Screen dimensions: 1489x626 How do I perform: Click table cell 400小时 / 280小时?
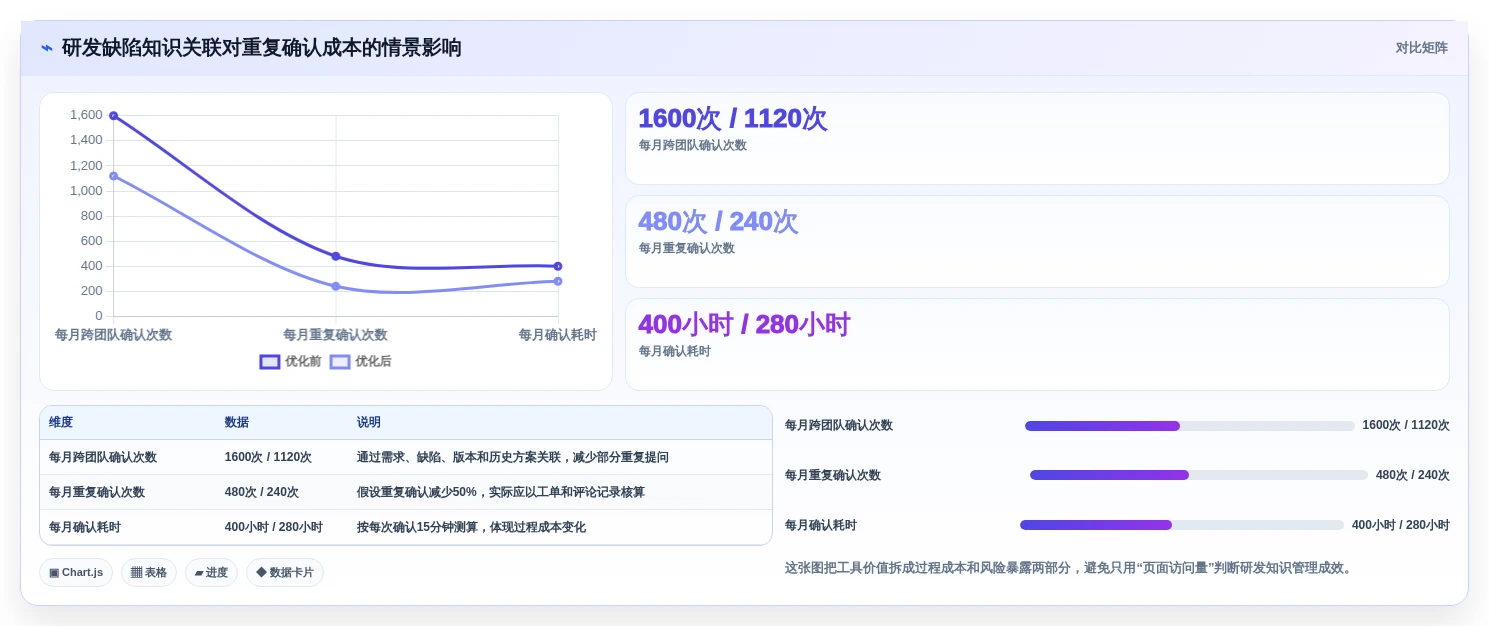(x=274, y=527)
